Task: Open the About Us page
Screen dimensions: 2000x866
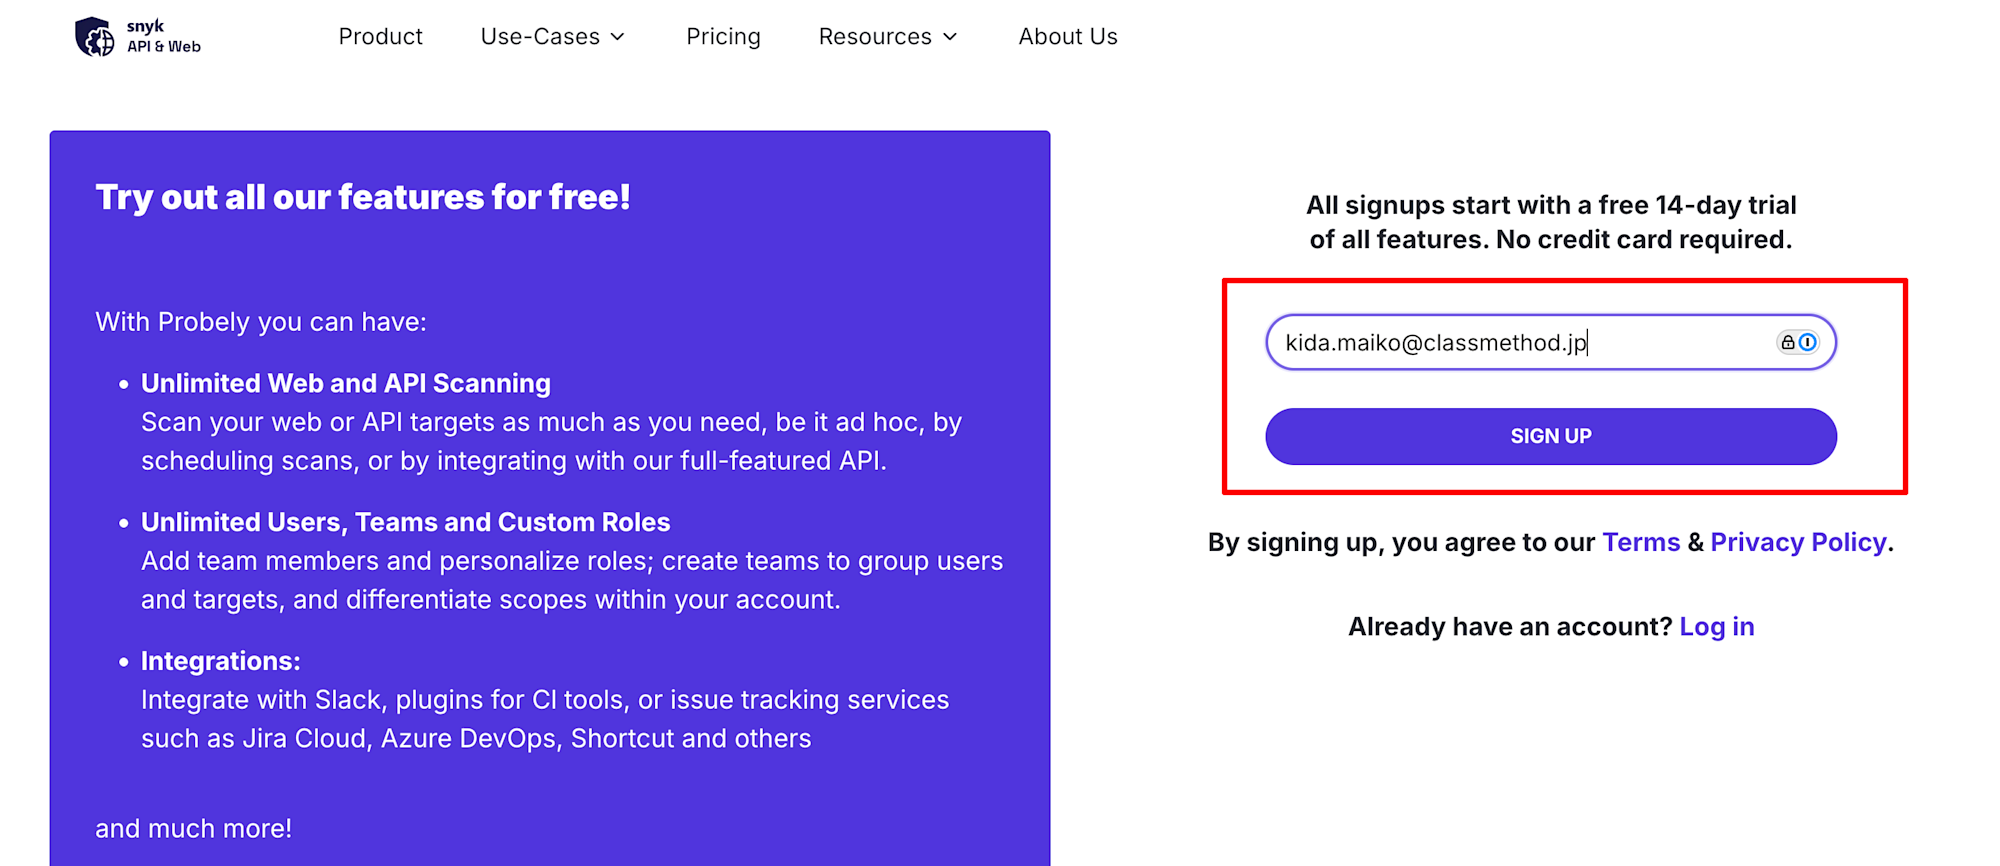Action: click(1068, 37)
